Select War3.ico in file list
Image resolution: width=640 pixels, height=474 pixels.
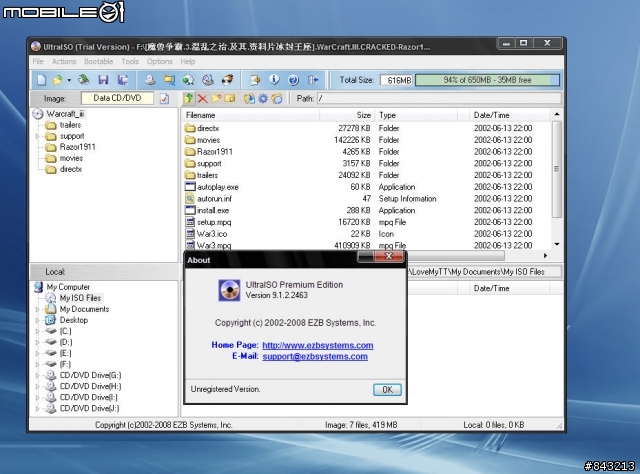[x=212, y=234]
